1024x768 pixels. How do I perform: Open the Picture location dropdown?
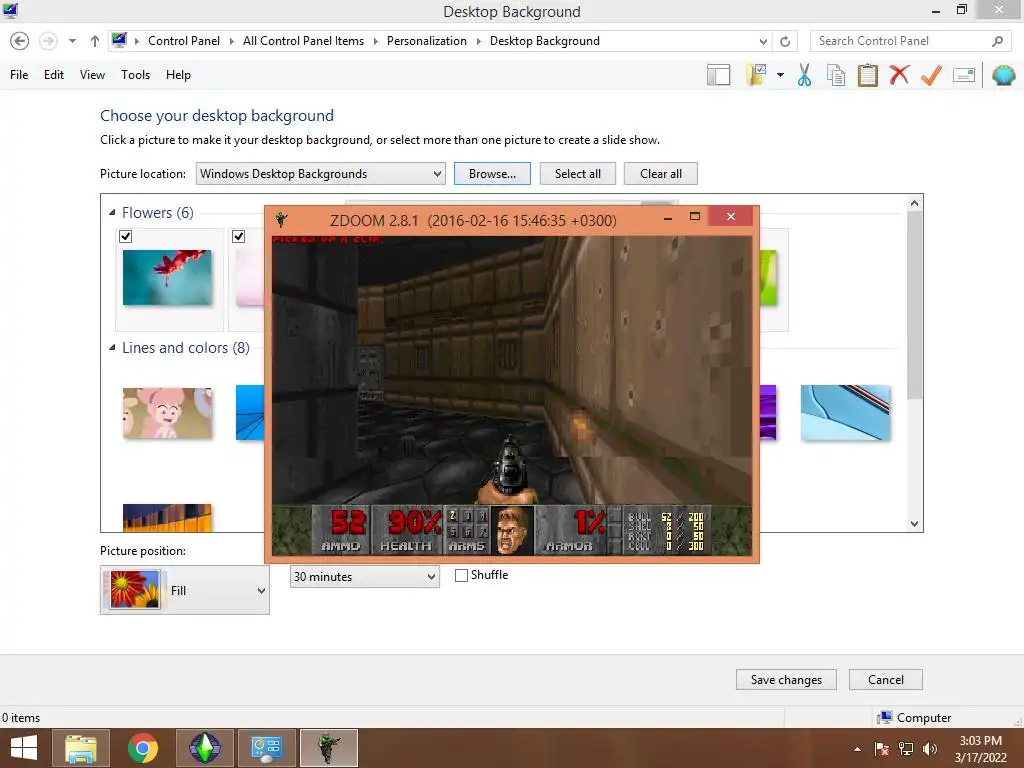pyautogui.click(x=321, y=174)
